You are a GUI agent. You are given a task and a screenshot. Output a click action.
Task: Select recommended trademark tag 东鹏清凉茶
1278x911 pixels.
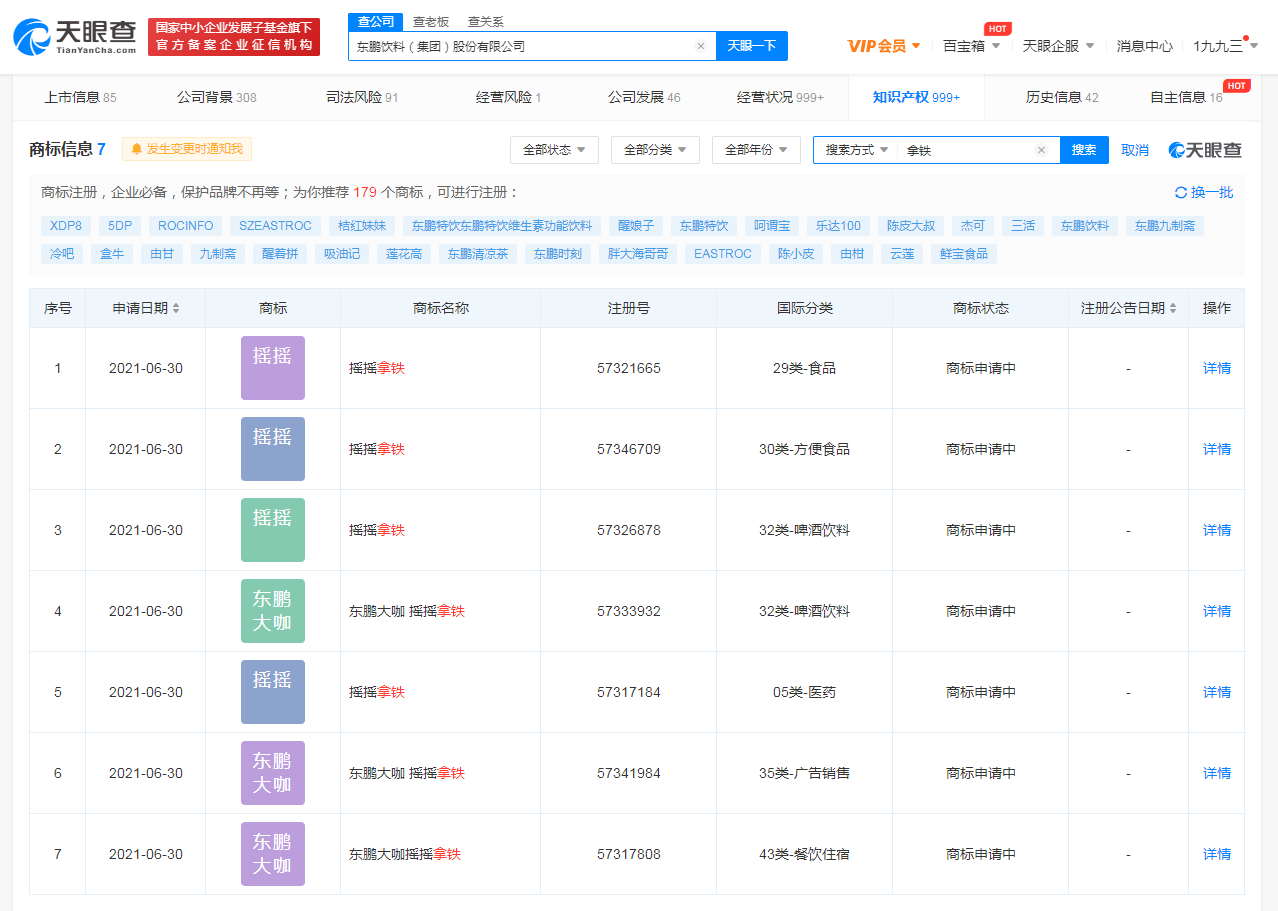click(x=478, y=254)
